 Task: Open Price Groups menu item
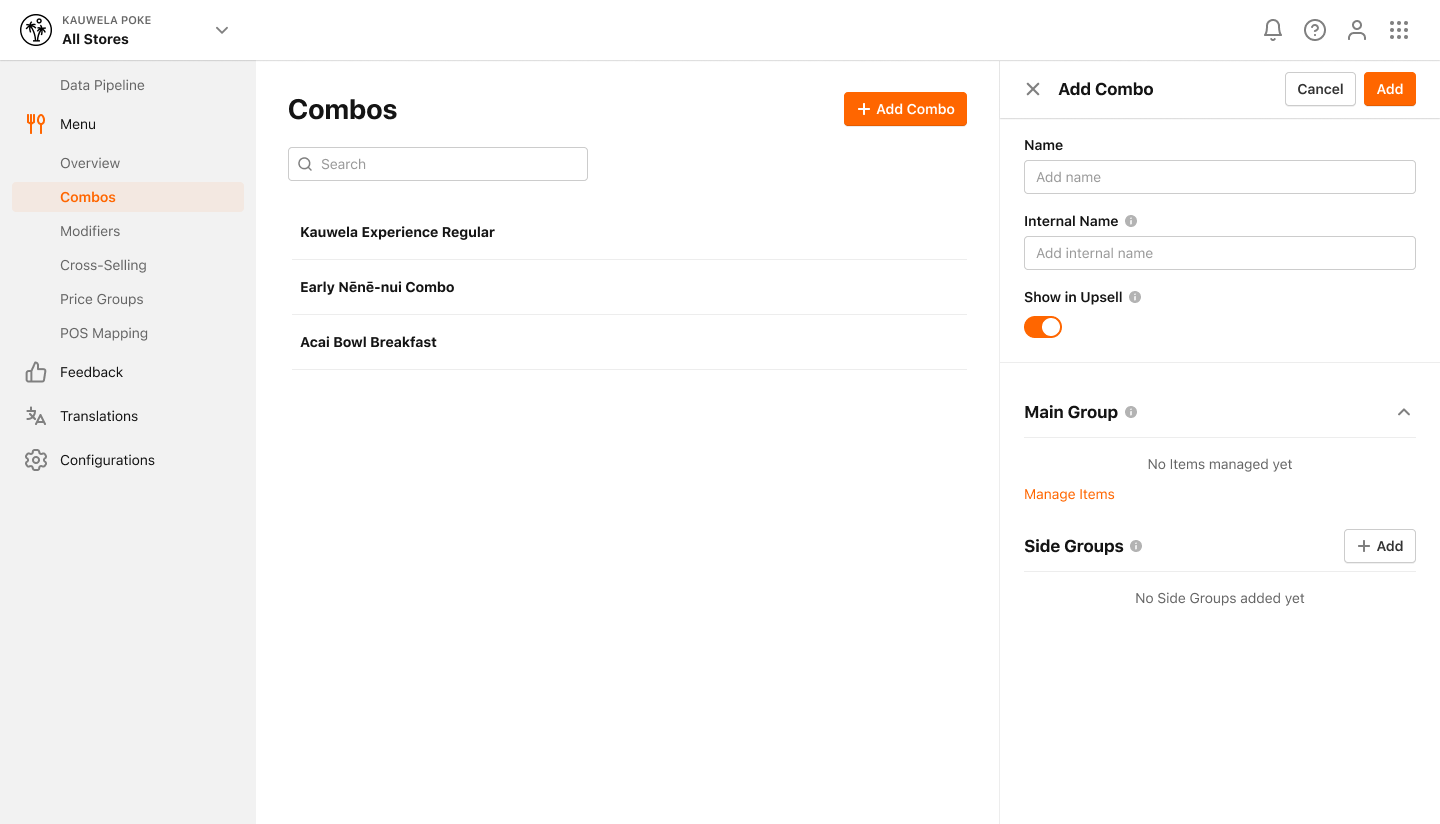pyautogui.click(x=101, y=299)
